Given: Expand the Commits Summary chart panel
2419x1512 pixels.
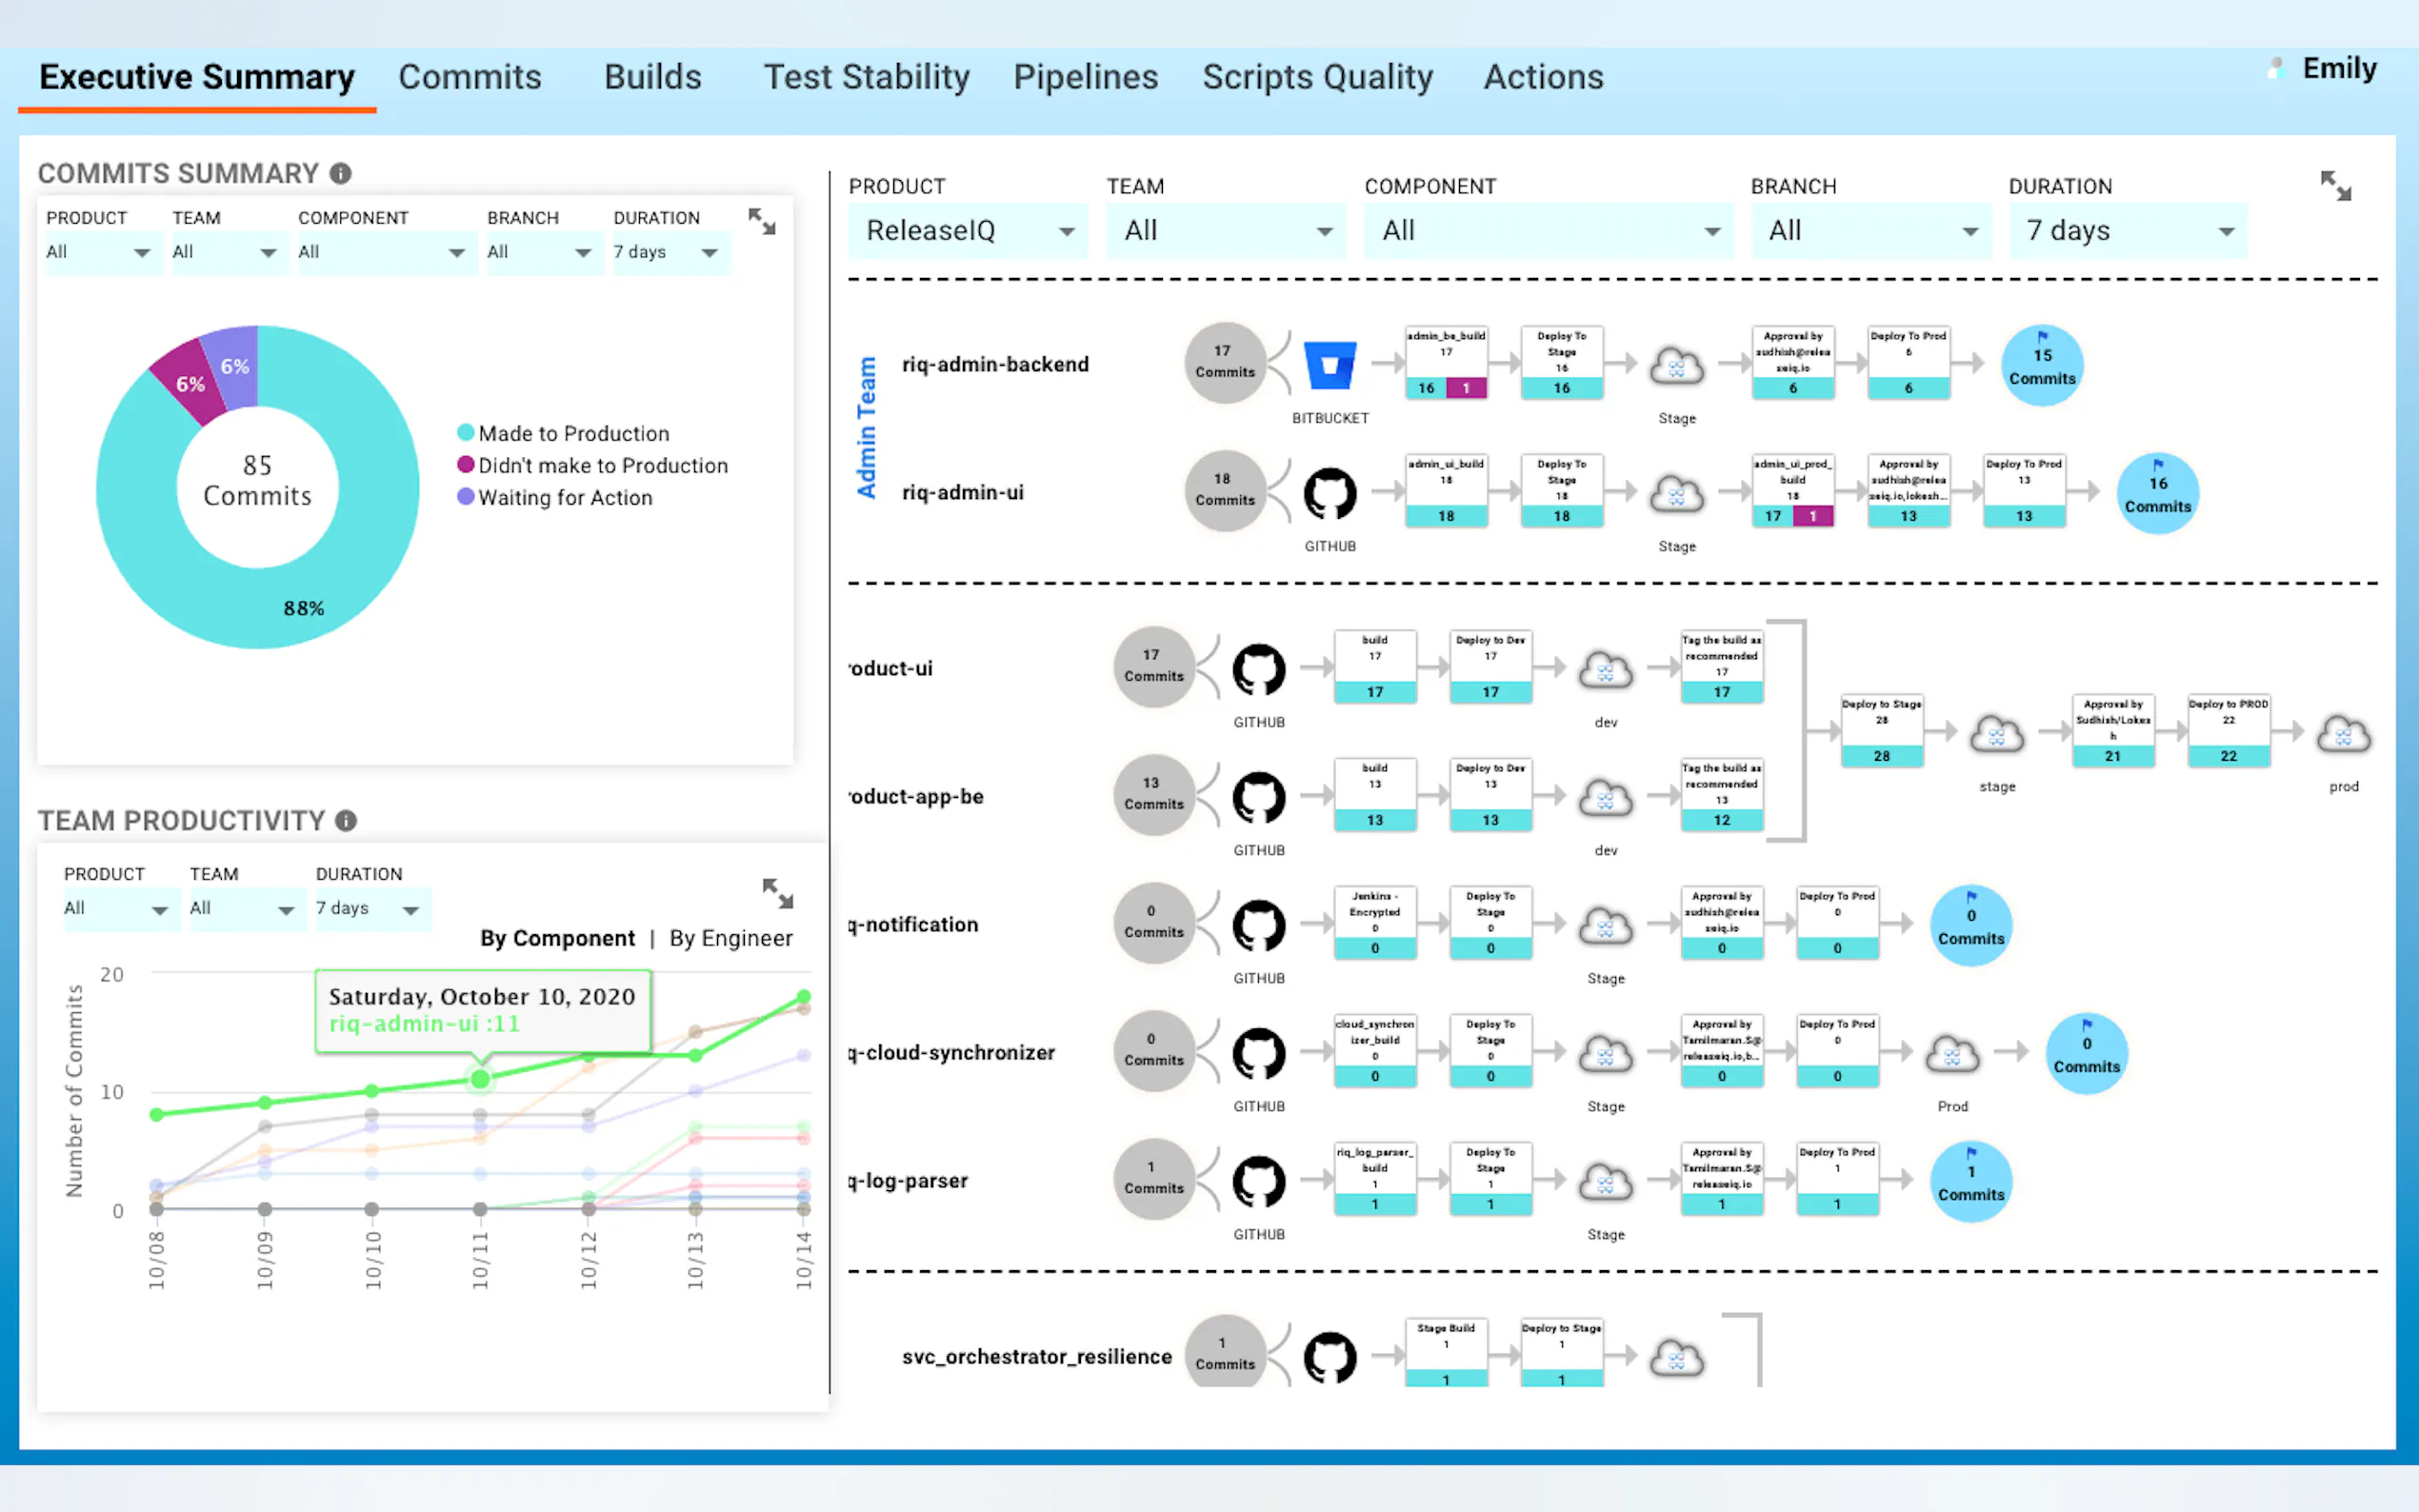Looking at the screenshot, I should click(x=762, y=222).
